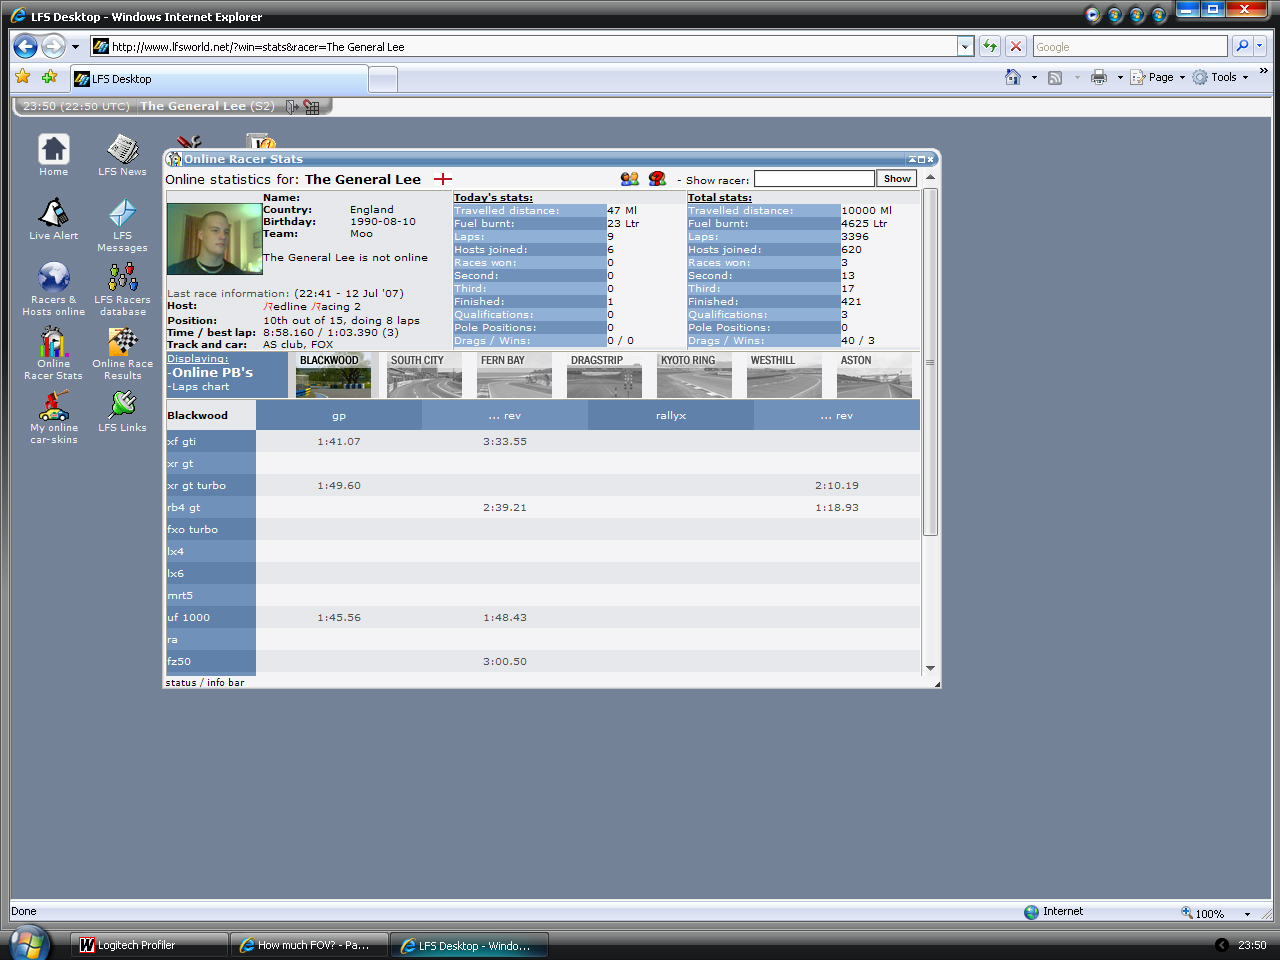Select the Dragstrip track tab
This screenshot has width=1280, height=960.
tap(604, 375)
